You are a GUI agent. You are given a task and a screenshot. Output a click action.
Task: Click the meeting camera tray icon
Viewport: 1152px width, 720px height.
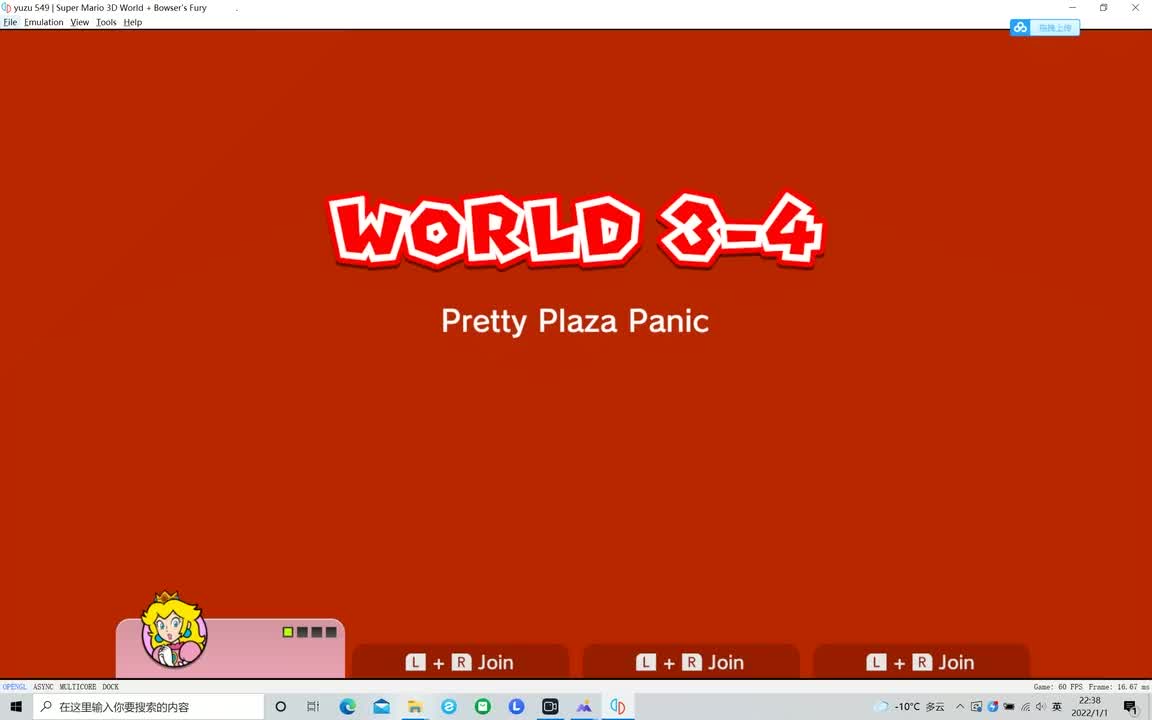pos(976,707)
